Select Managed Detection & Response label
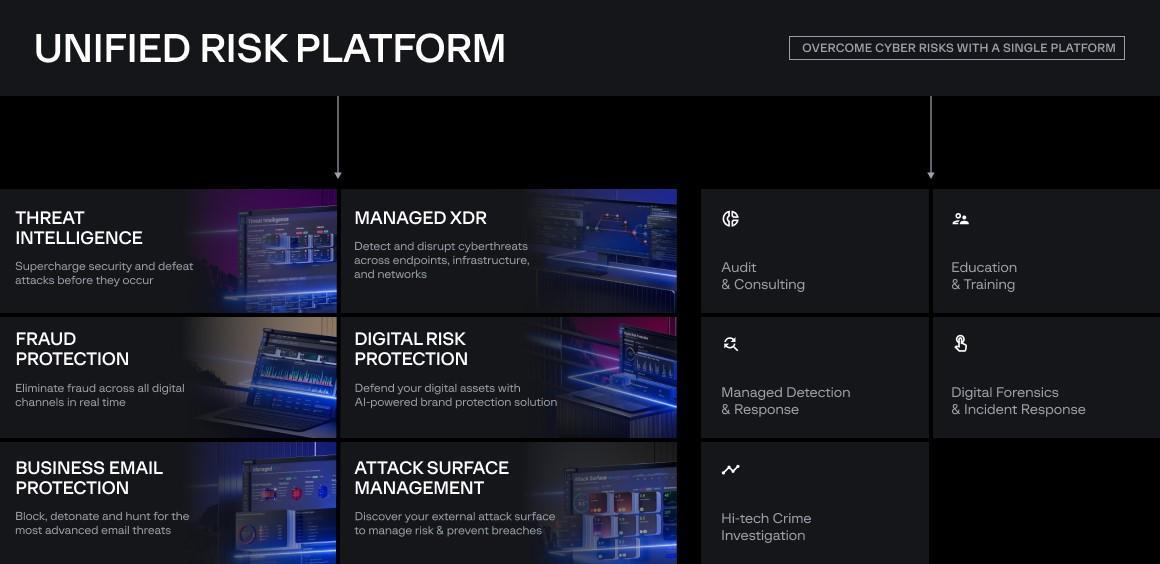1160x564 pixels. pos(785,401)
